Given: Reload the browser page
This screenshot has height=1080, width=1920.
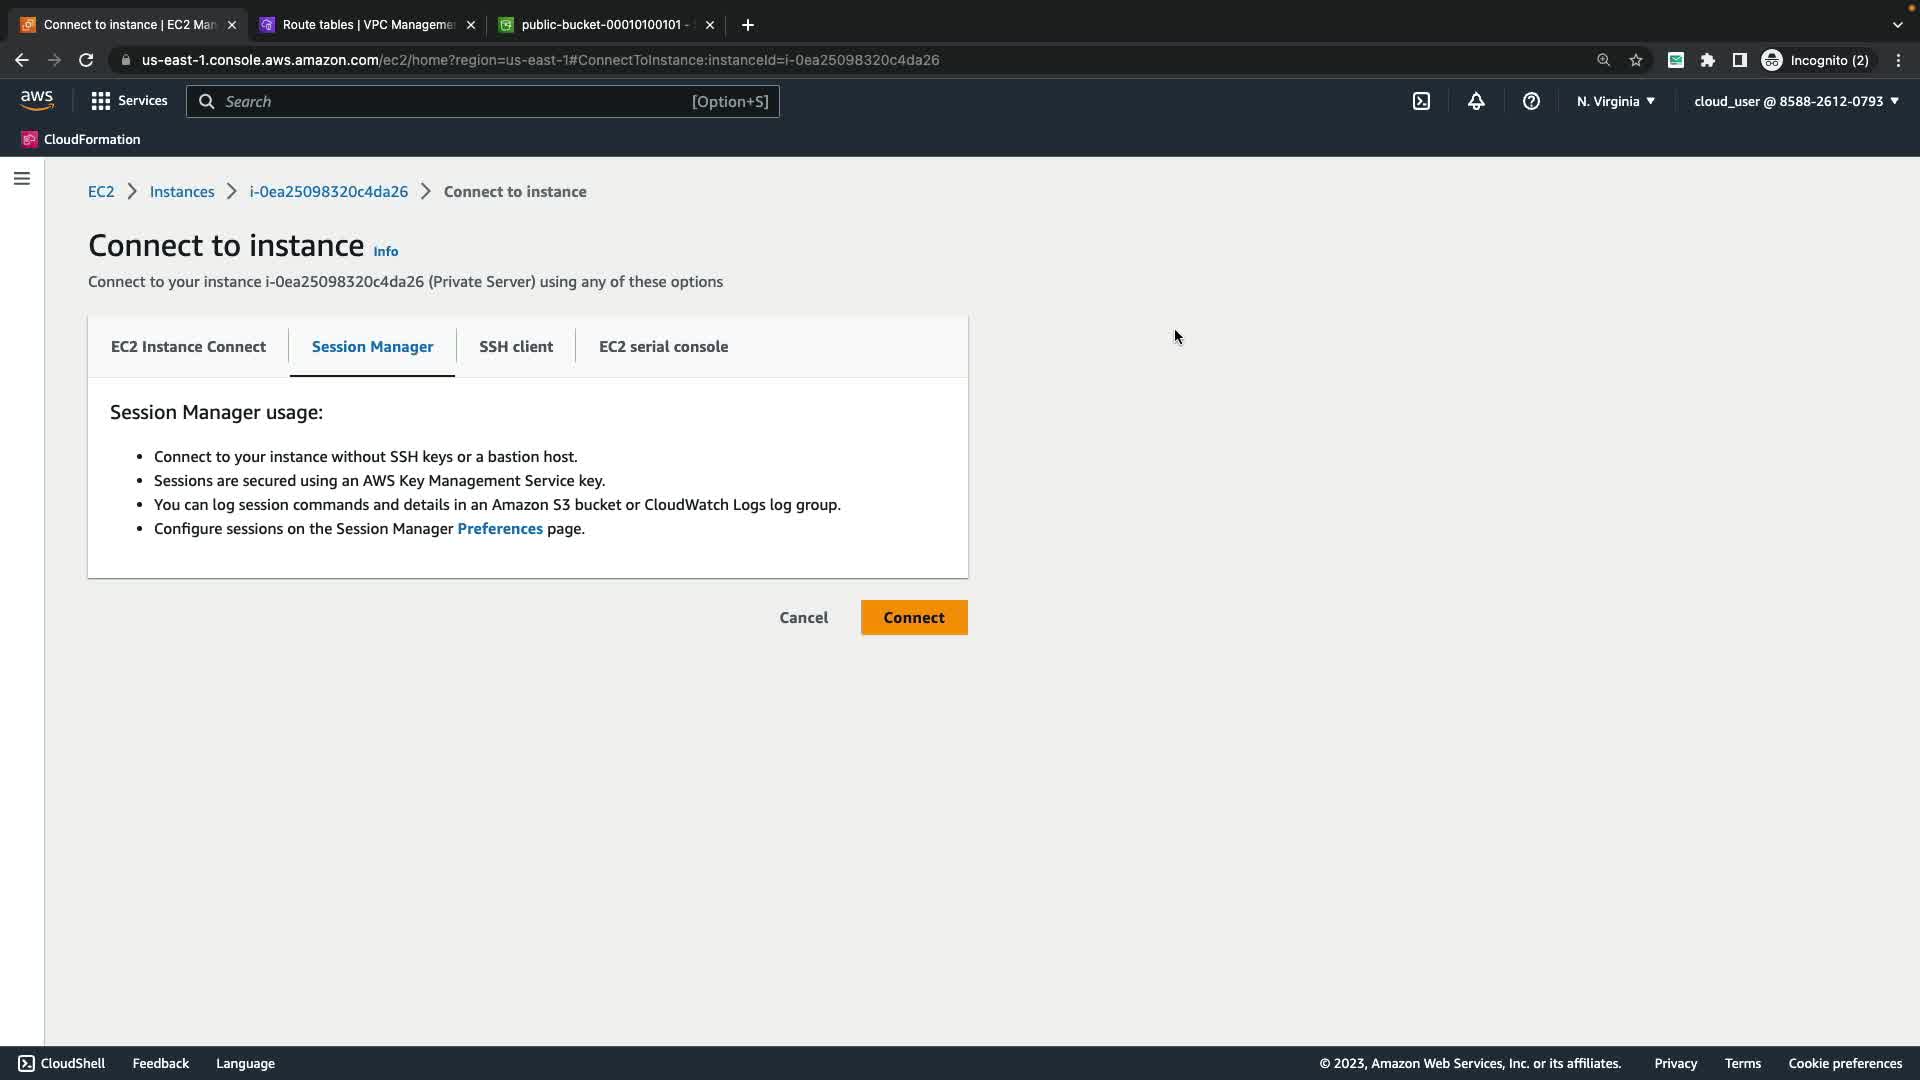Looking at the screenshot, I should pos(86,60).
